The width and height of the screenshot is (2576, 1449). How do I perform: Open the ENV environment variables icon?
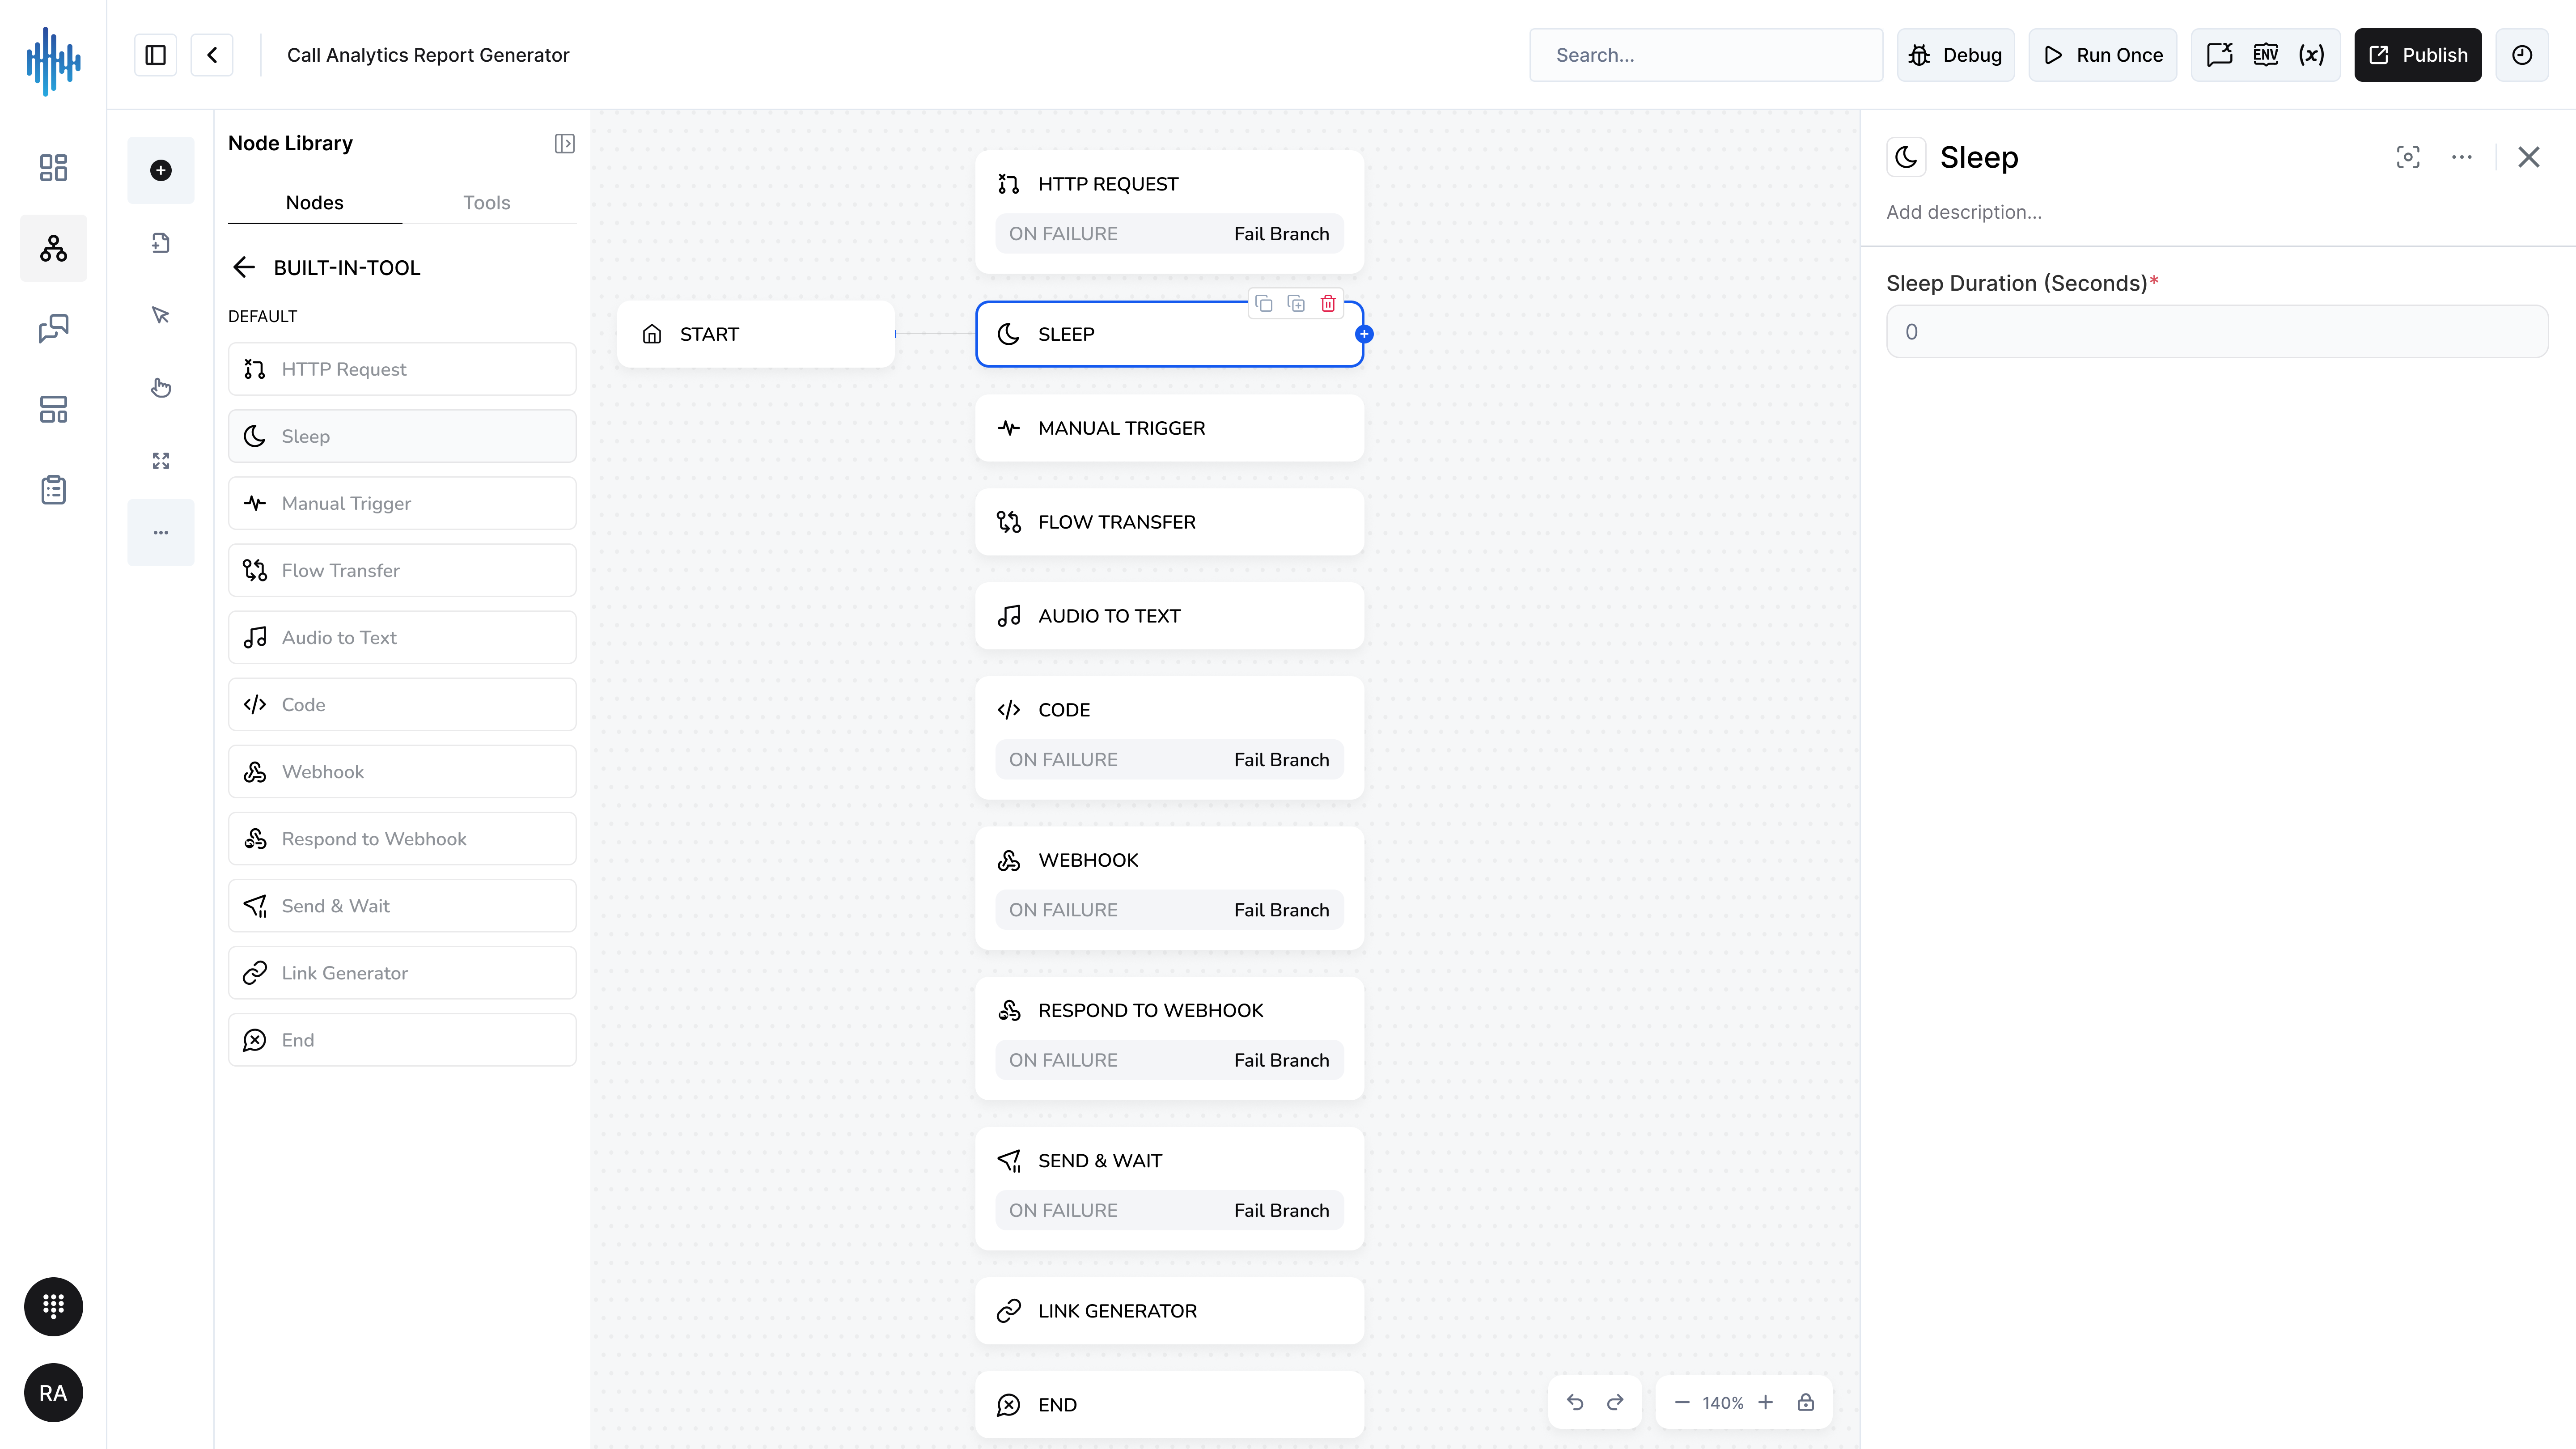click(2266, 55)
